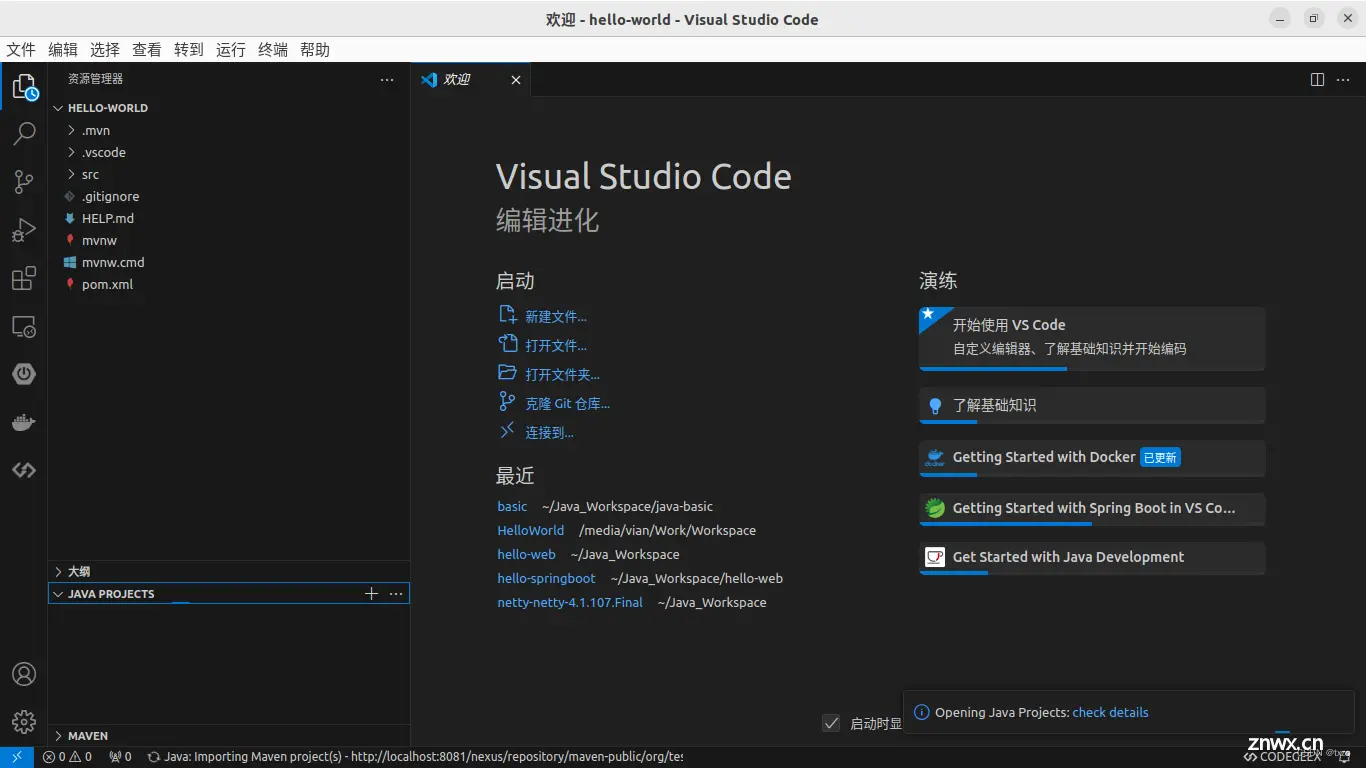This screenshot has height=768, width=1366.
Task: Expand the src folder
Action: (x=229, y=175)
